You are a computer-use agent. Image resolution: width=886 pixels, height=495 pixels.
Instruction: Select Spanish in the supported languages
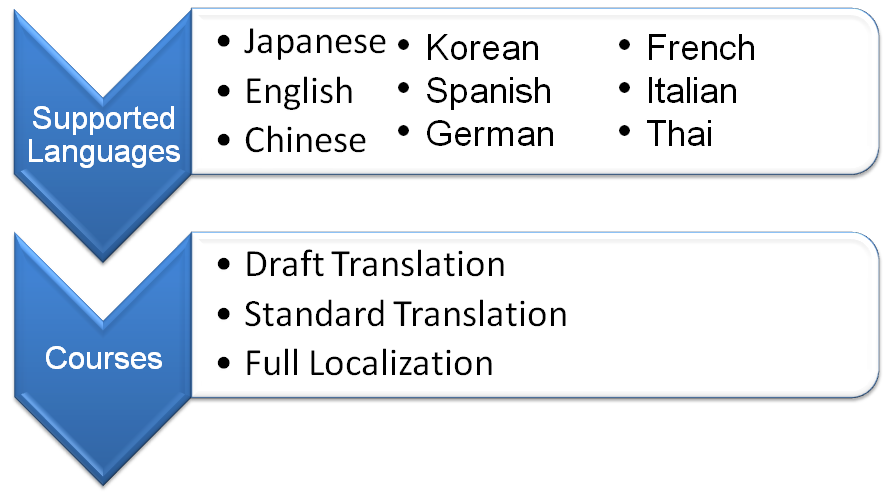pos(488,91)
